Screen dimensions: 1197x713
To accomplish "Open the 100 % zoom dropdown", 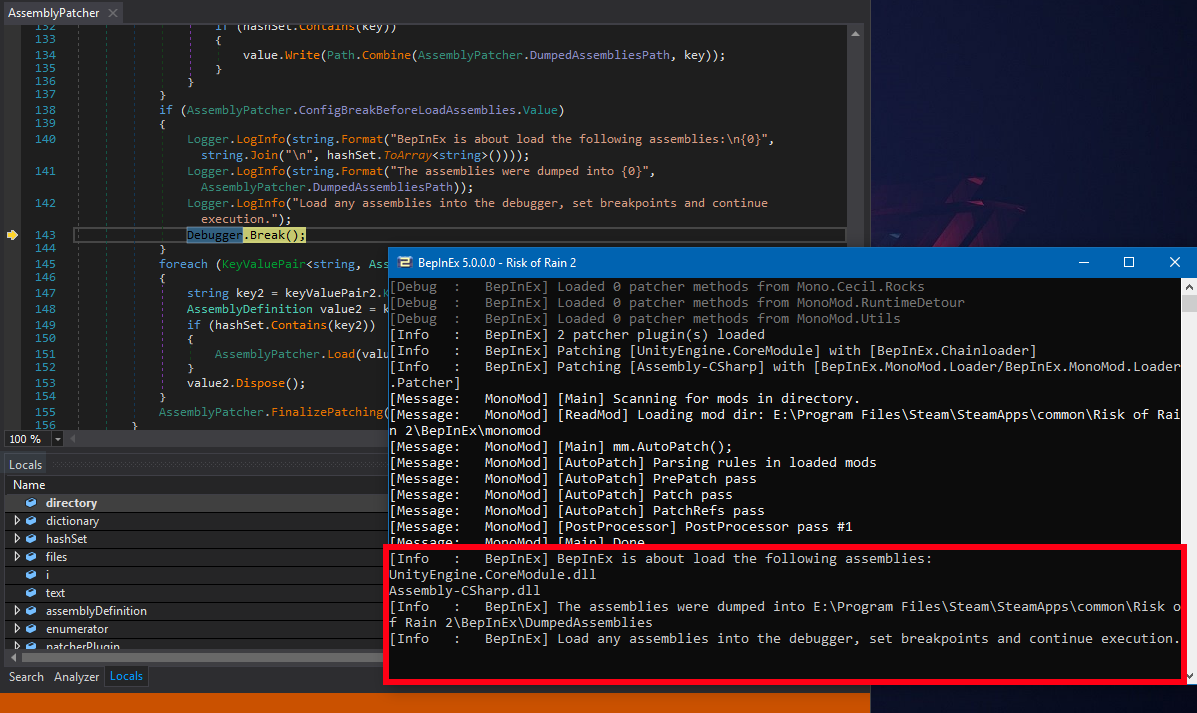I will [x=57, y=439].
